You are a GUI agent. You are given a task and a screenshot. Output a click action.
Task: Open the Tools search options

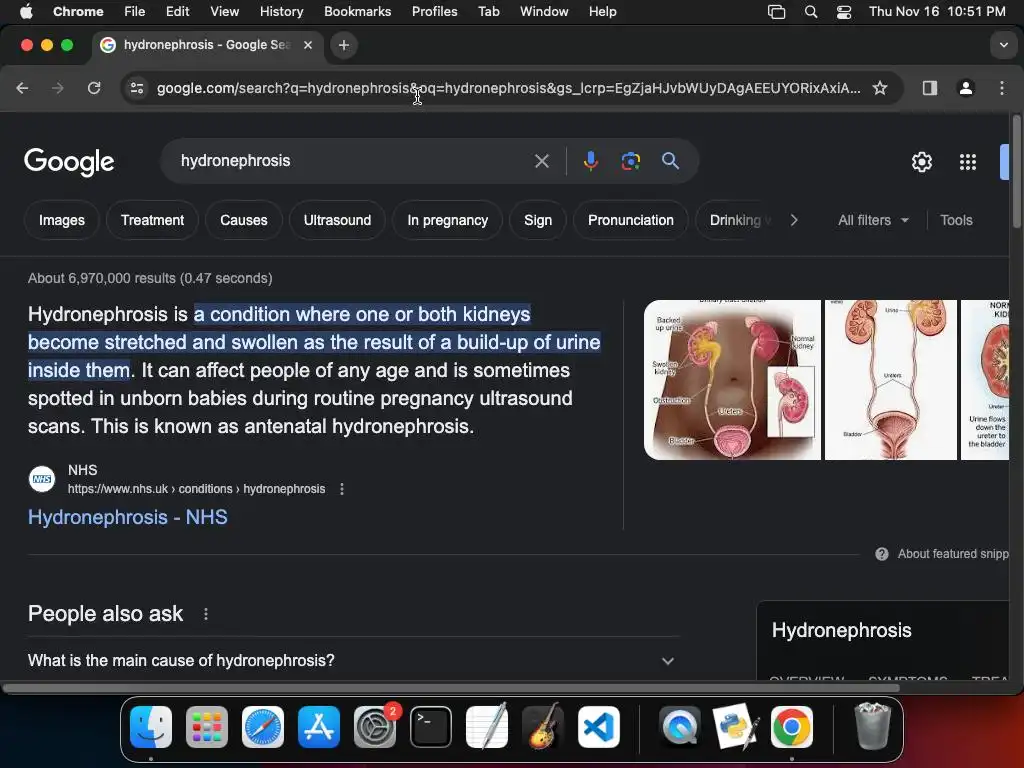click(956, 220)
